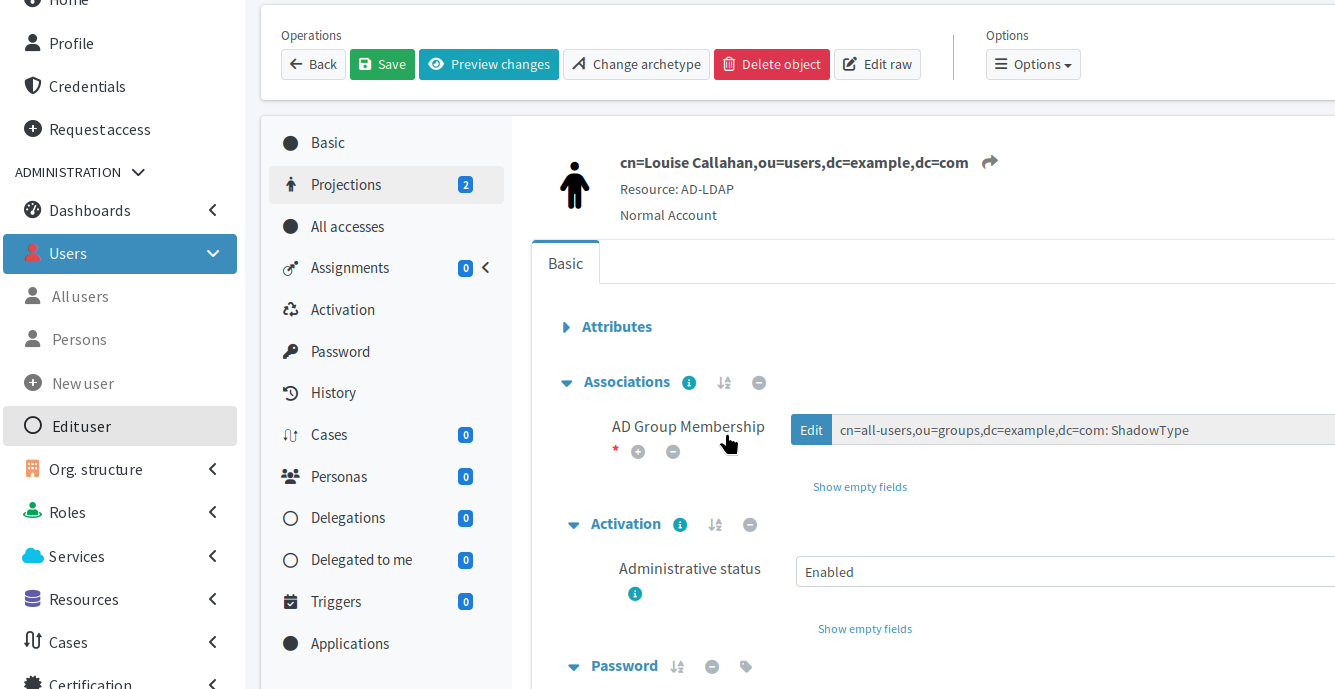Switch to the Basic tab

pos(565,263)
